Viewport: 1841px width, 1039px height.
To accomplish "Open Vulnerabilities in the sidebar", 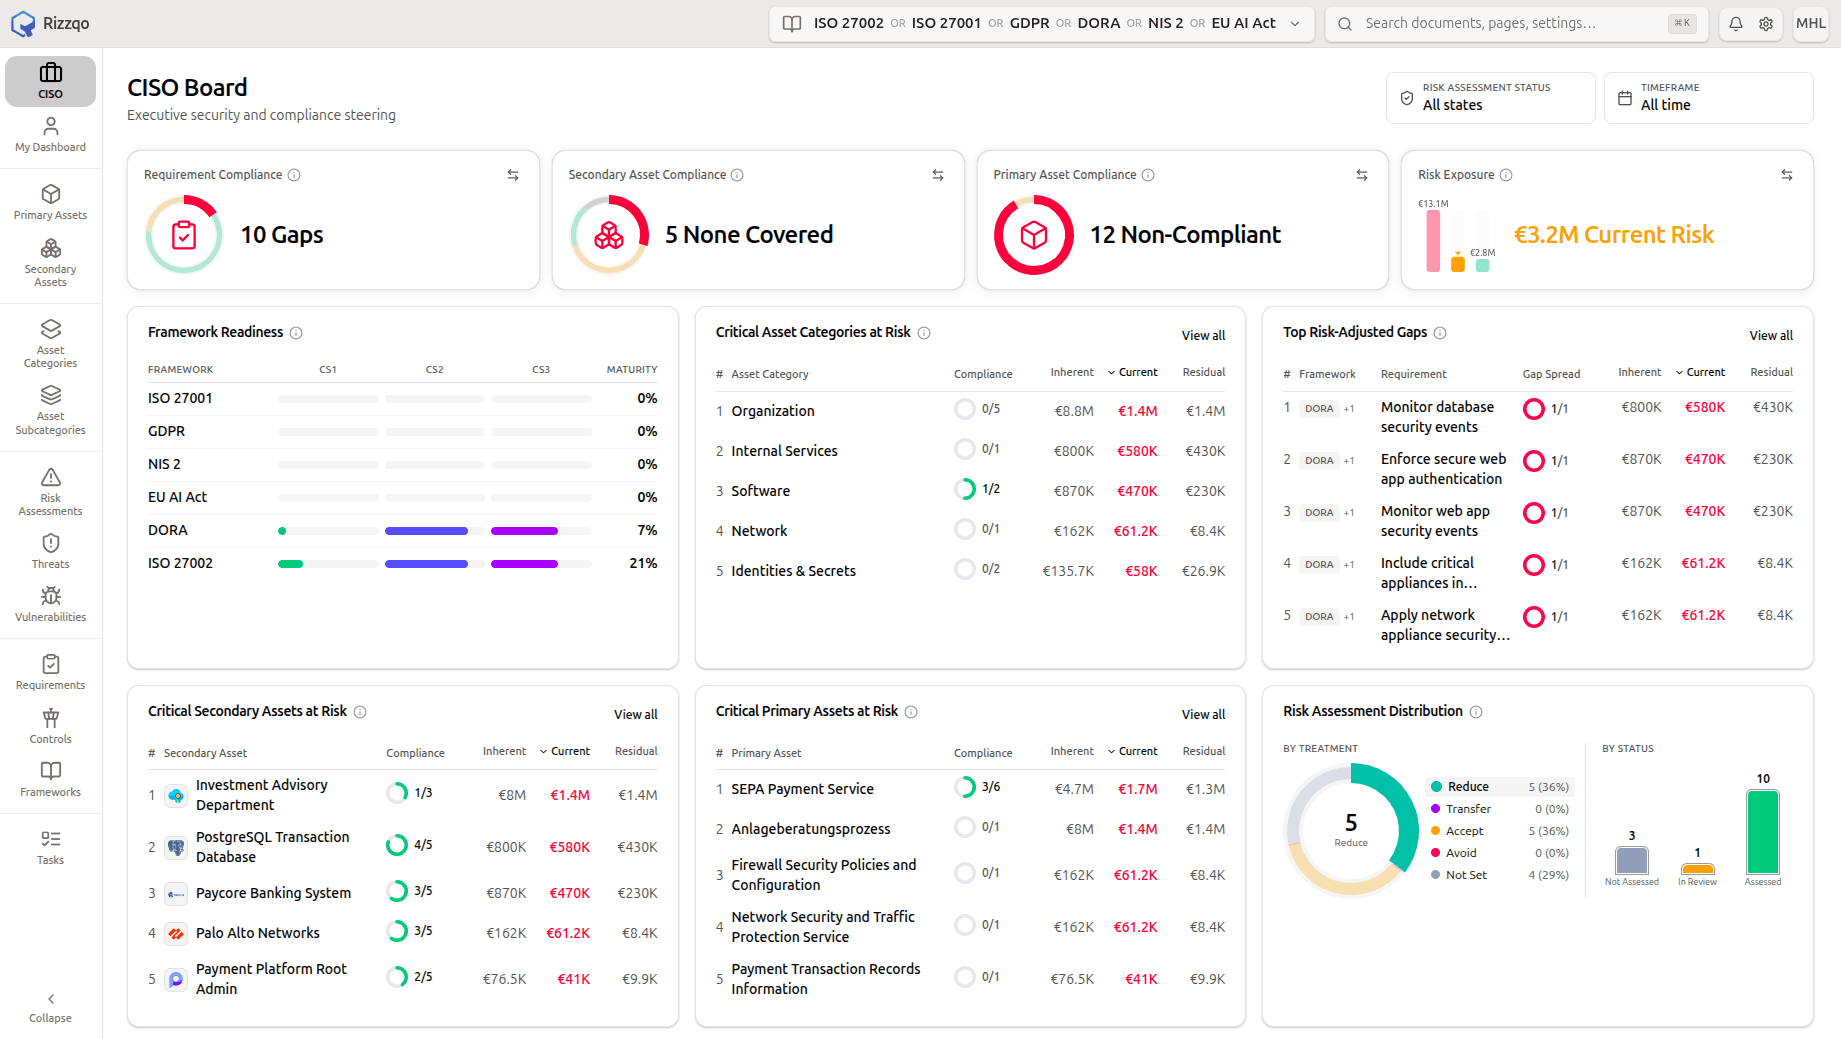I will pos(50,604).
